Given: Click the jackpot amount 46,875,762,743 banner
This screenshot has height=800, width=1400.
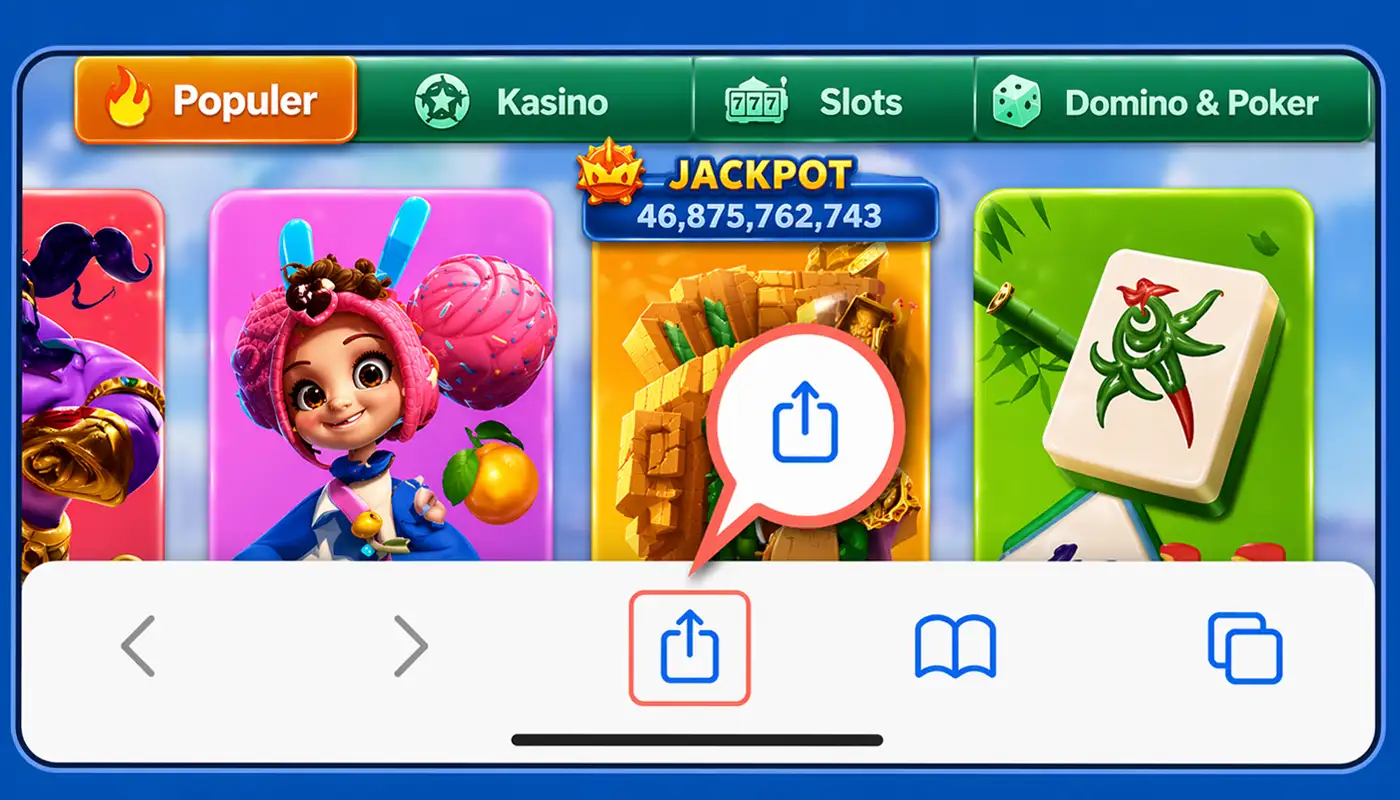Looking at the screenshot, I should point(760,215).
